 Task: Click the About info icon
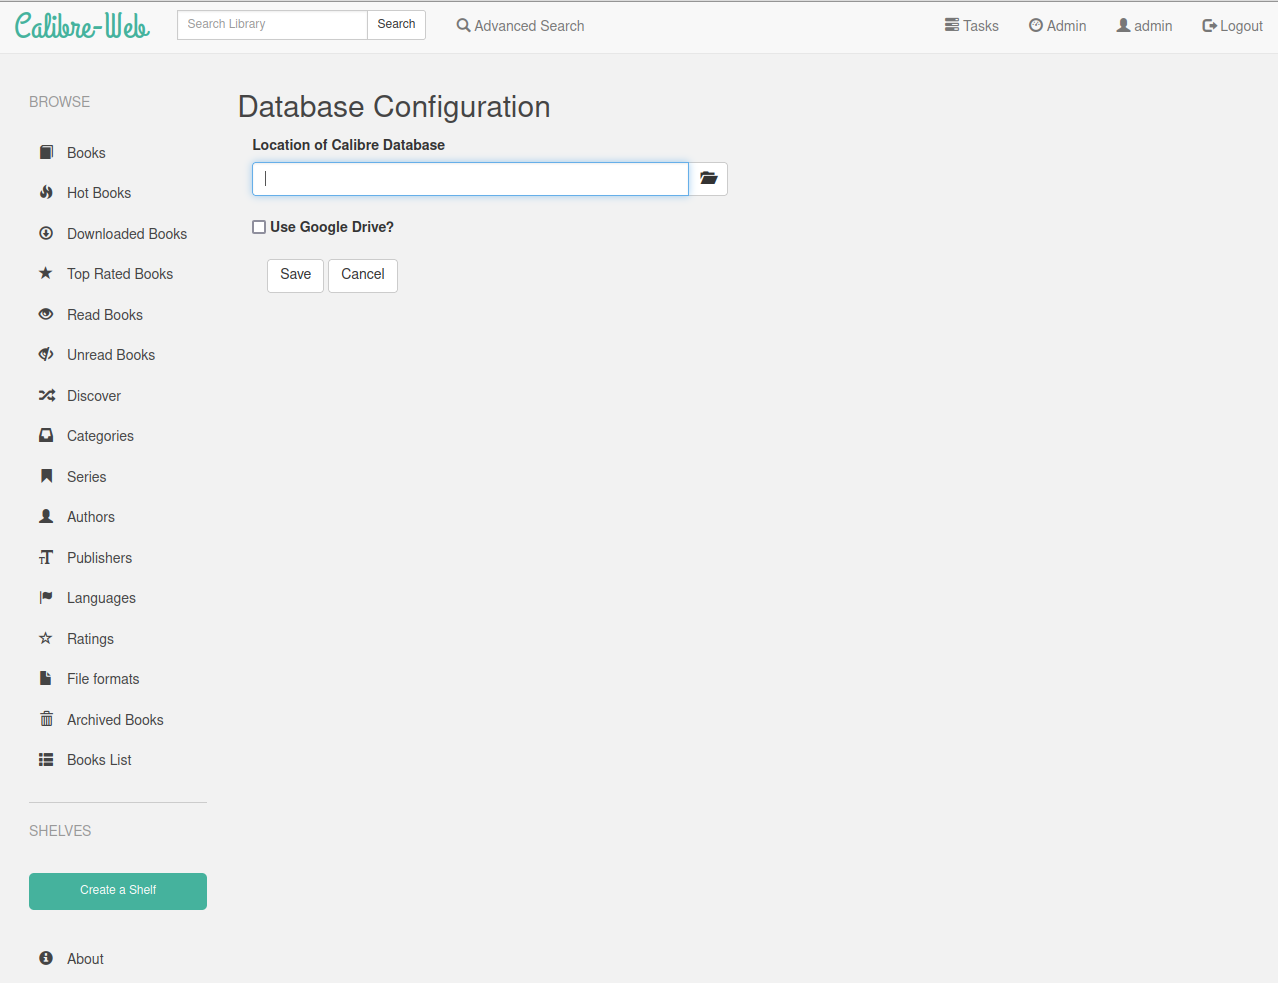click(x=46, y=958)
